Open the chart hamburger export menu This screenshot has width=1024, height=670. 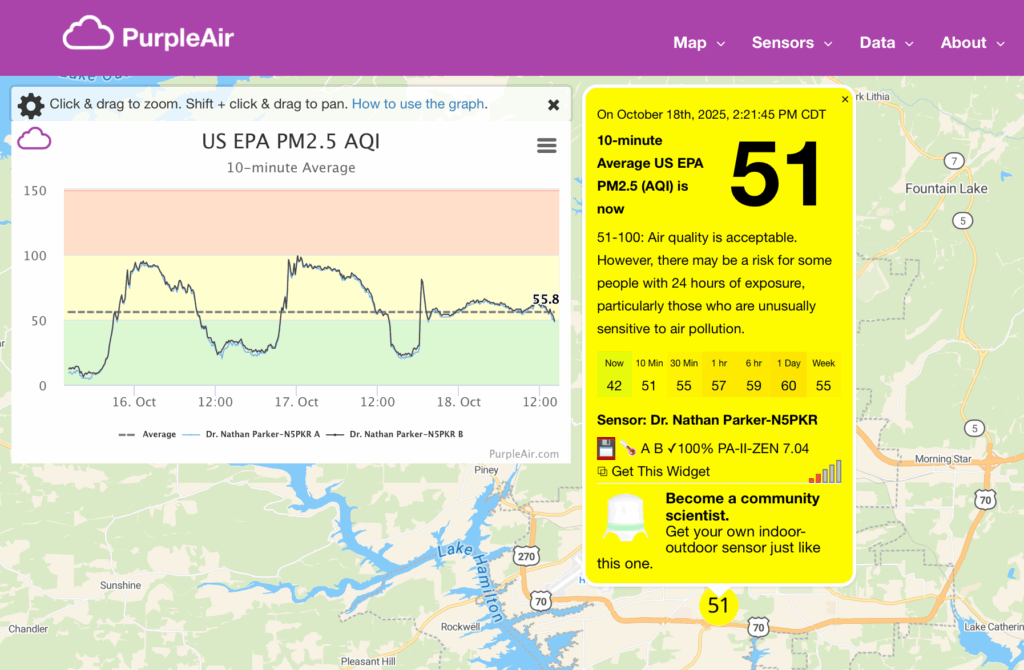(547, 146)
